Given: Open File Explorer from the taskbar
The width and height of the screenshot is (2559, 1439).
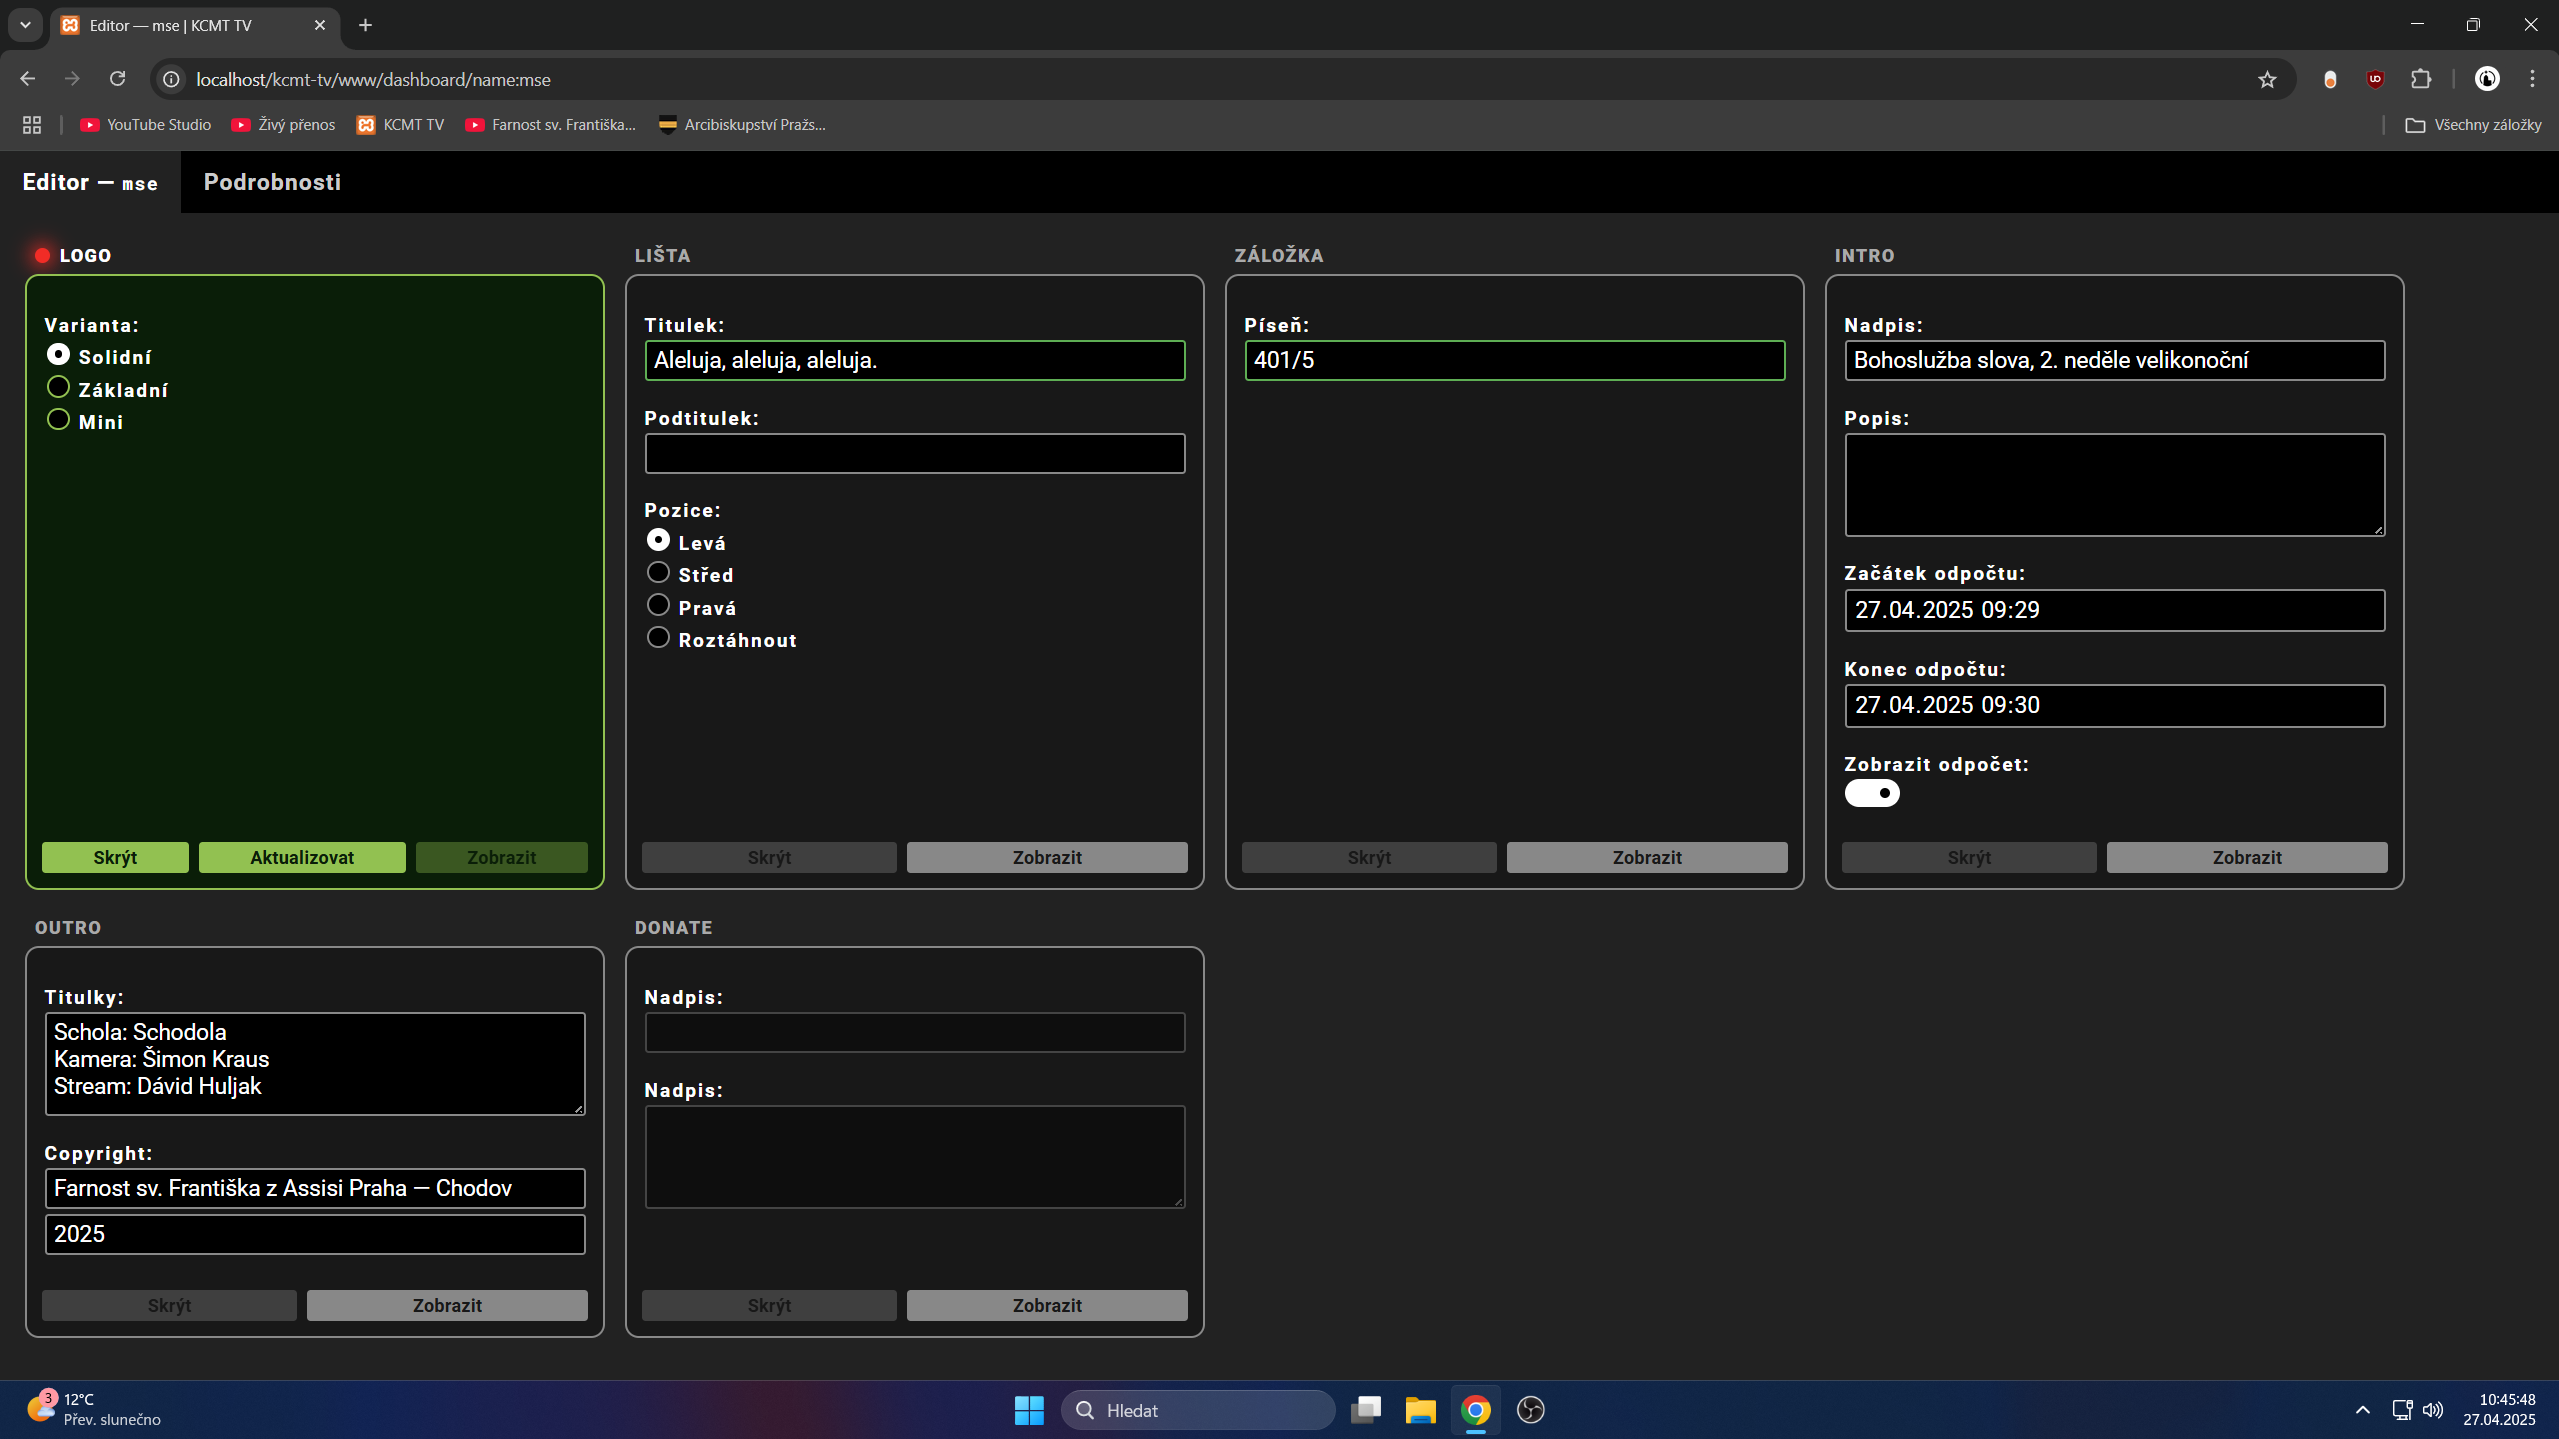Looking at the screenshot, I should coord(1420,1410).
